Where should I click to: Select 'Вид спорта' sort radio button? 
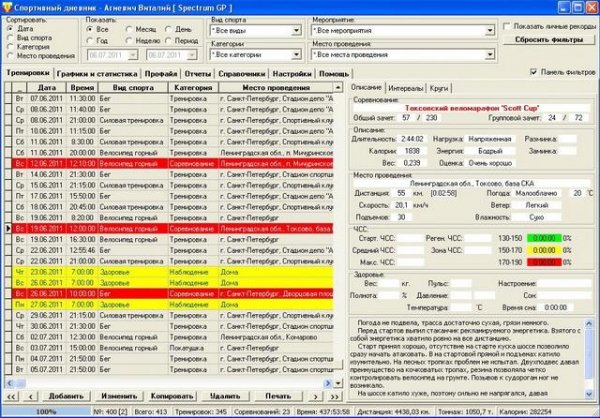tap(10, 40)
